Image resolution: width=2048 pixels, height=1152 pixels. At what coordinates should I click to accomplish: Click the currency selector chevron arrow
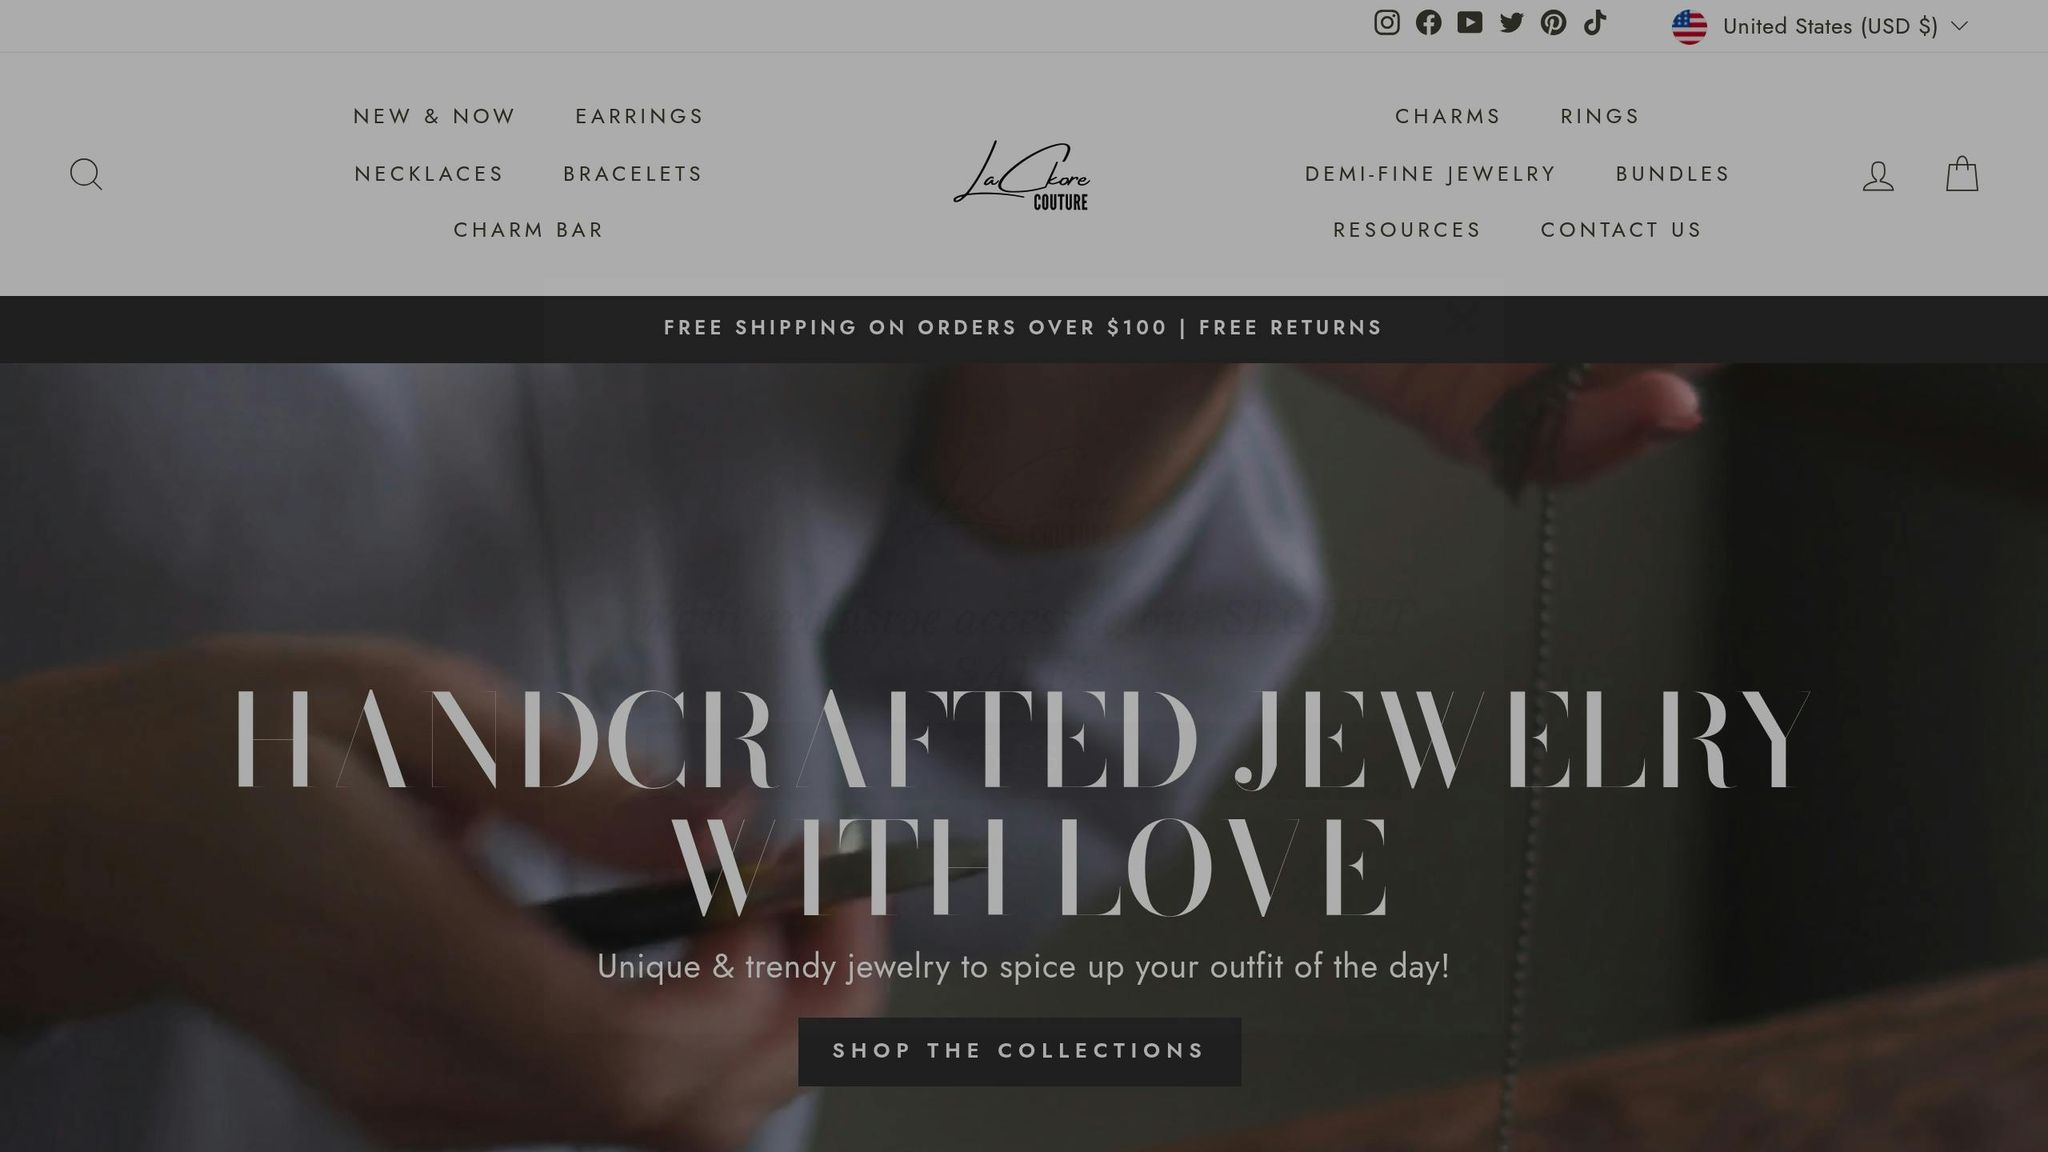1959,26
